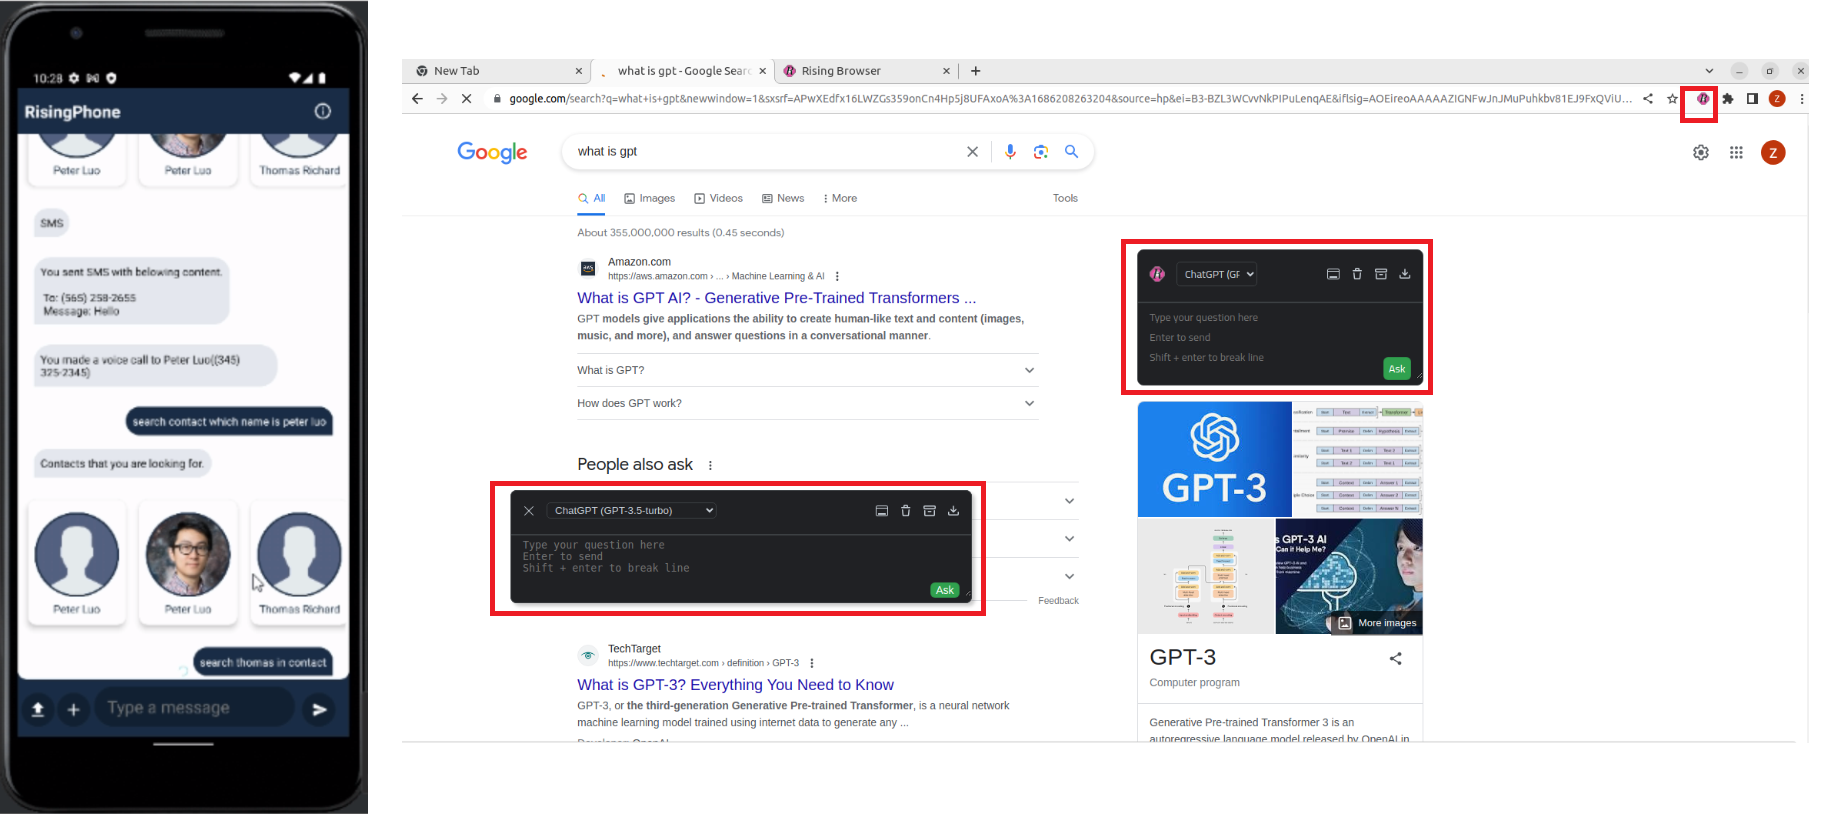Click the archive box icon in the sidebar ChatGPT panel
The height and width of the screenshot is (817, 1823).
[1381, 274]
